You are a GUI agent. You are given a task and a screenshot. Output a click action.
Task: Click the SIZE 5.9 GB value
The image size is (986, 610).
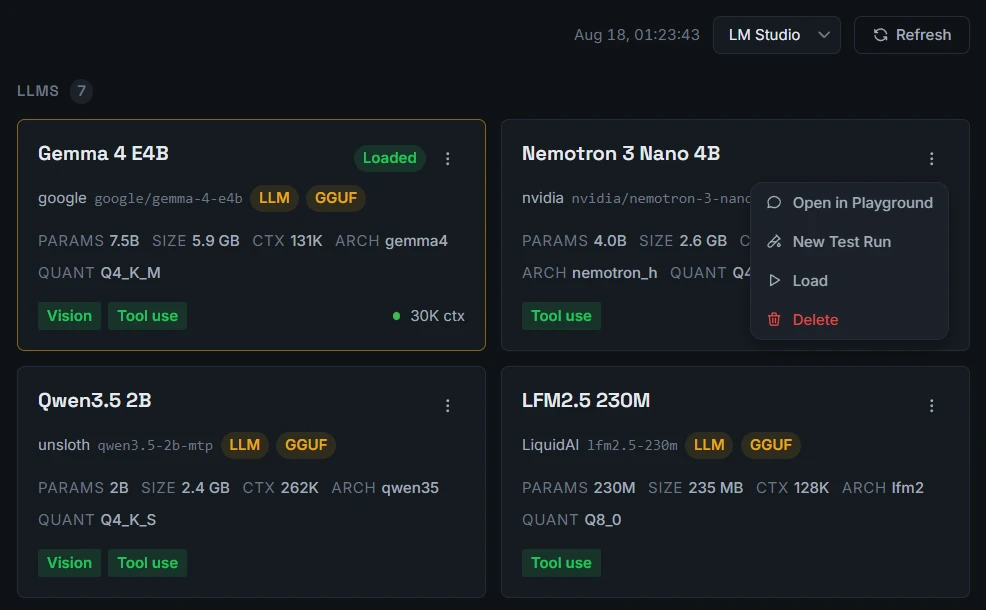pyautogui.click(x=216, y=241)
